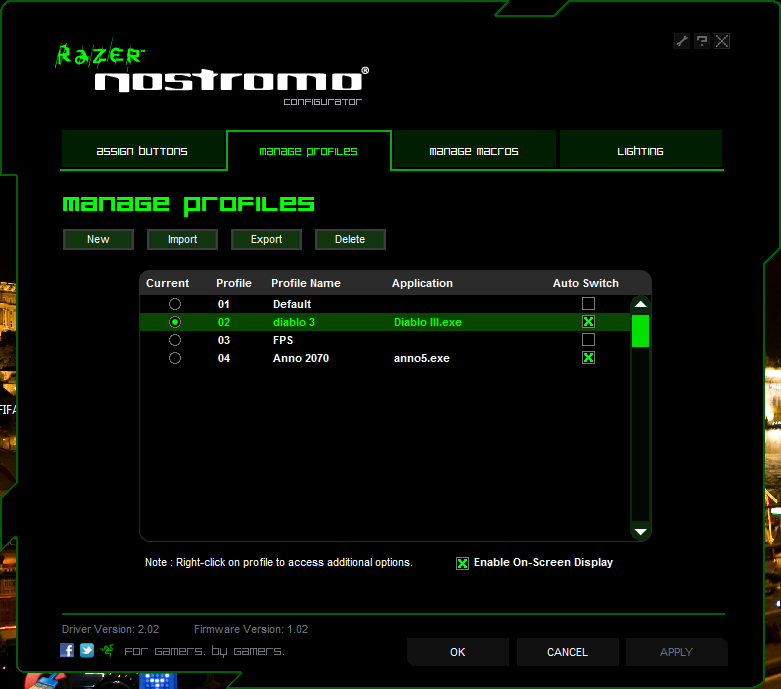
Task: Click the Current column header
Action: [x=167, y=283]
